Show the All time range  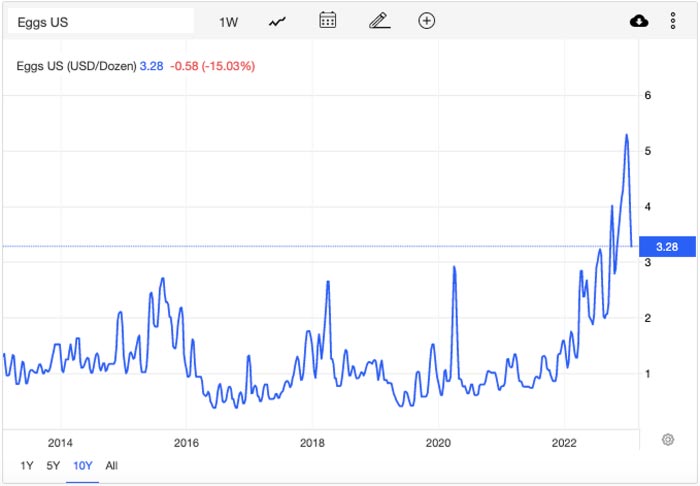[112, 465]
